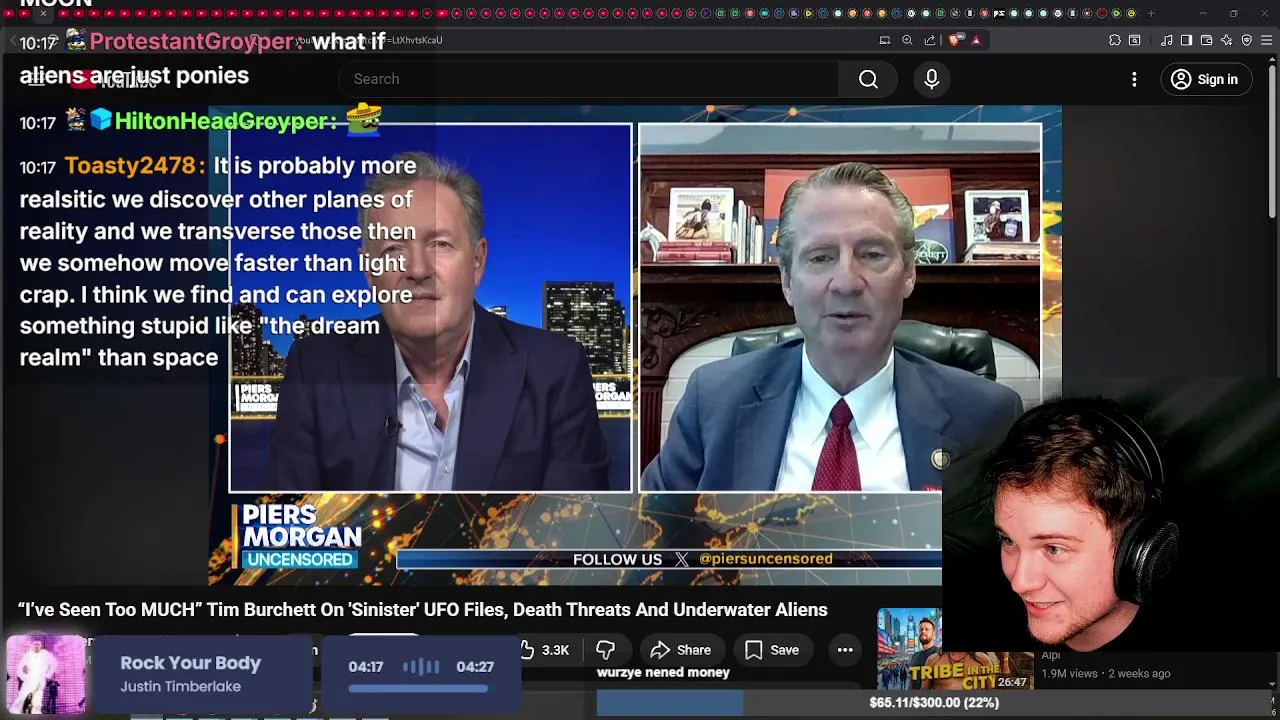Open Brave VPN shield icon
This screenshot has height=720, width=1280.
[1247, 40]
